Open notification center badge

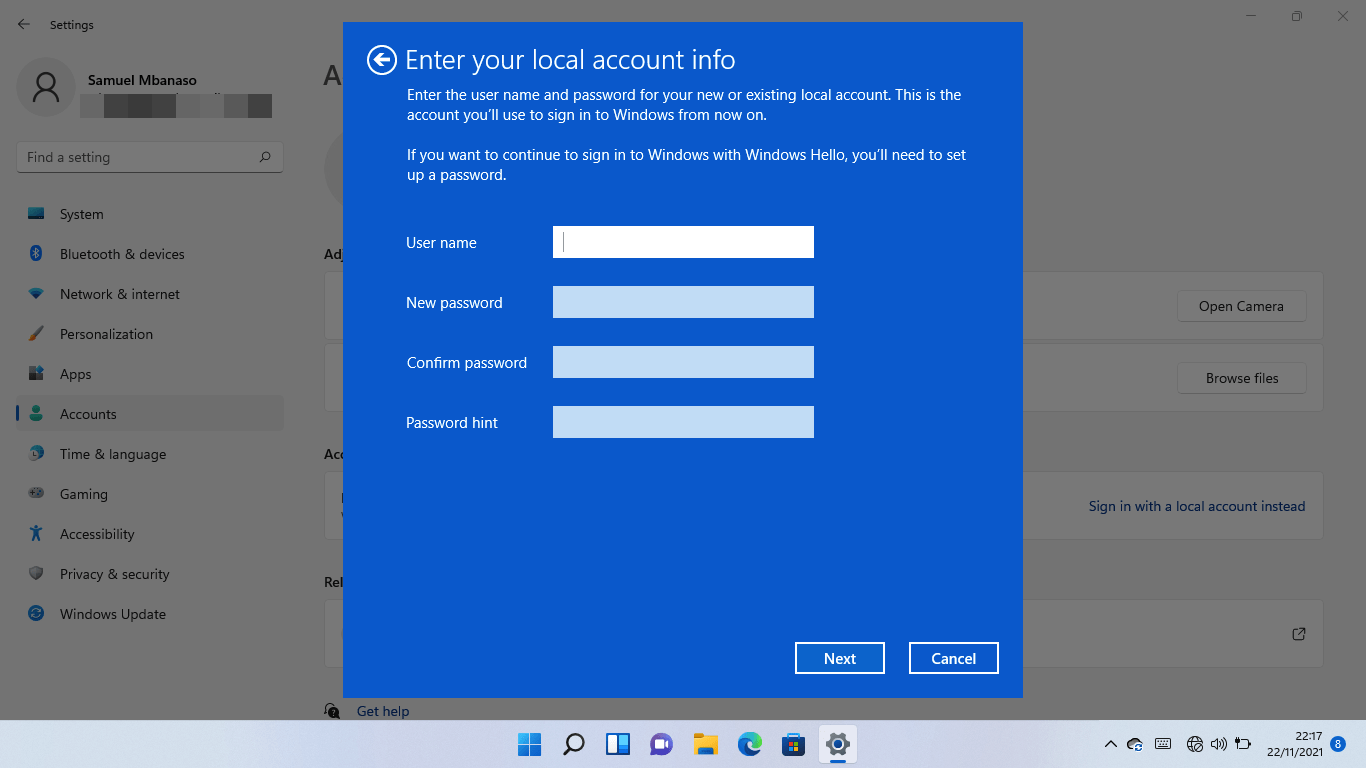tap(1338, 744)
